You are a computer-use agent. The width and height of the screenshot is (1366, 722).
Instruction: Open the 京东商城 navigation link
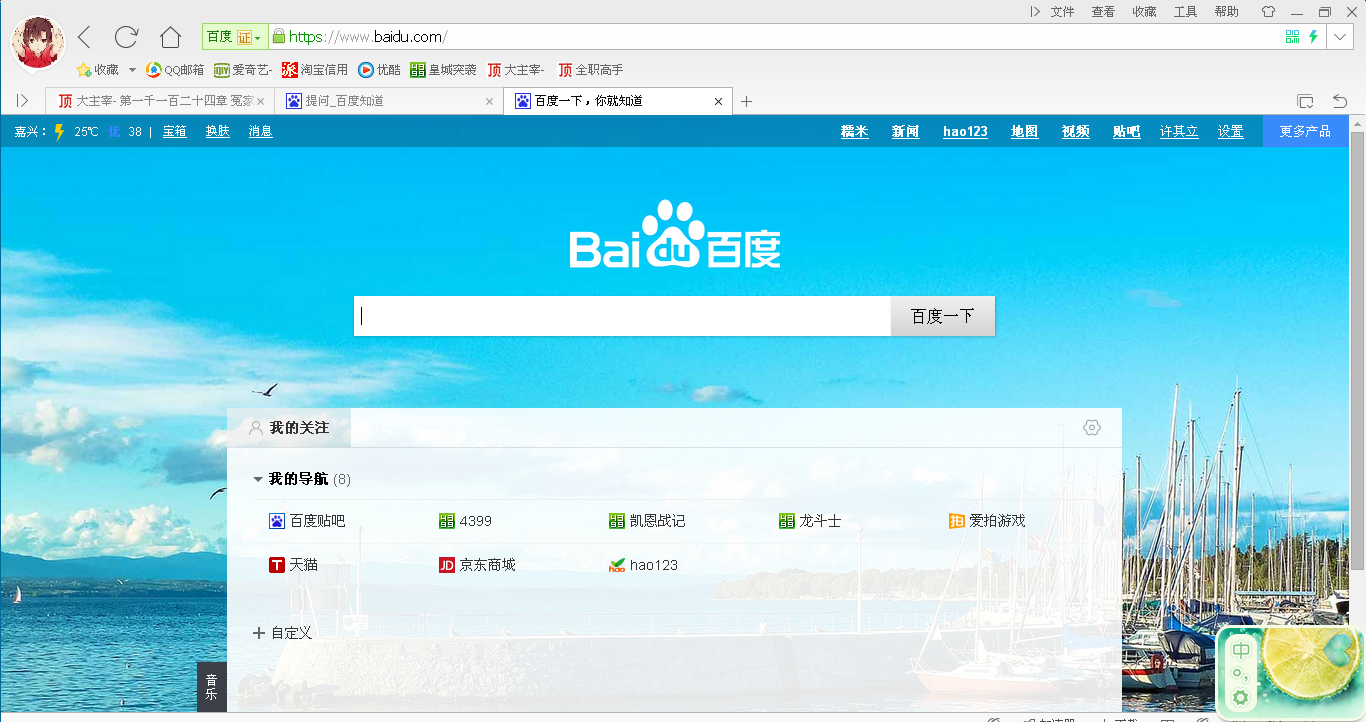point(477,565)
